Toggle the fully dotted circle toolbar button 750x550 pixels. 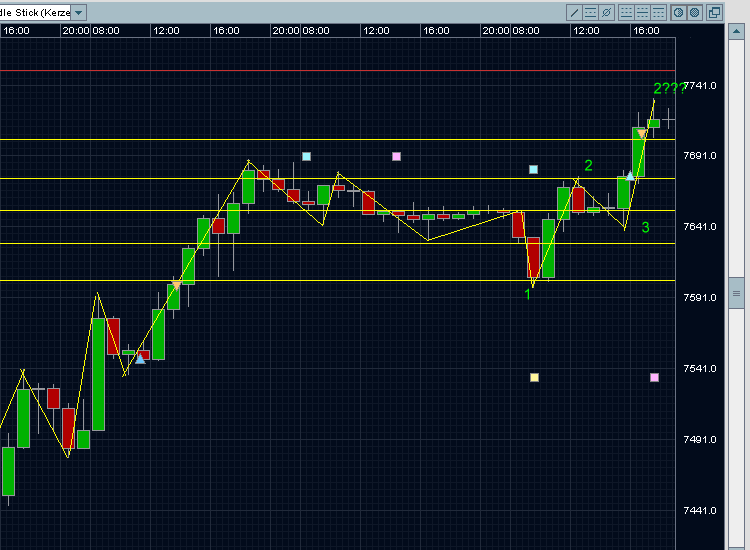click(695, 12)
